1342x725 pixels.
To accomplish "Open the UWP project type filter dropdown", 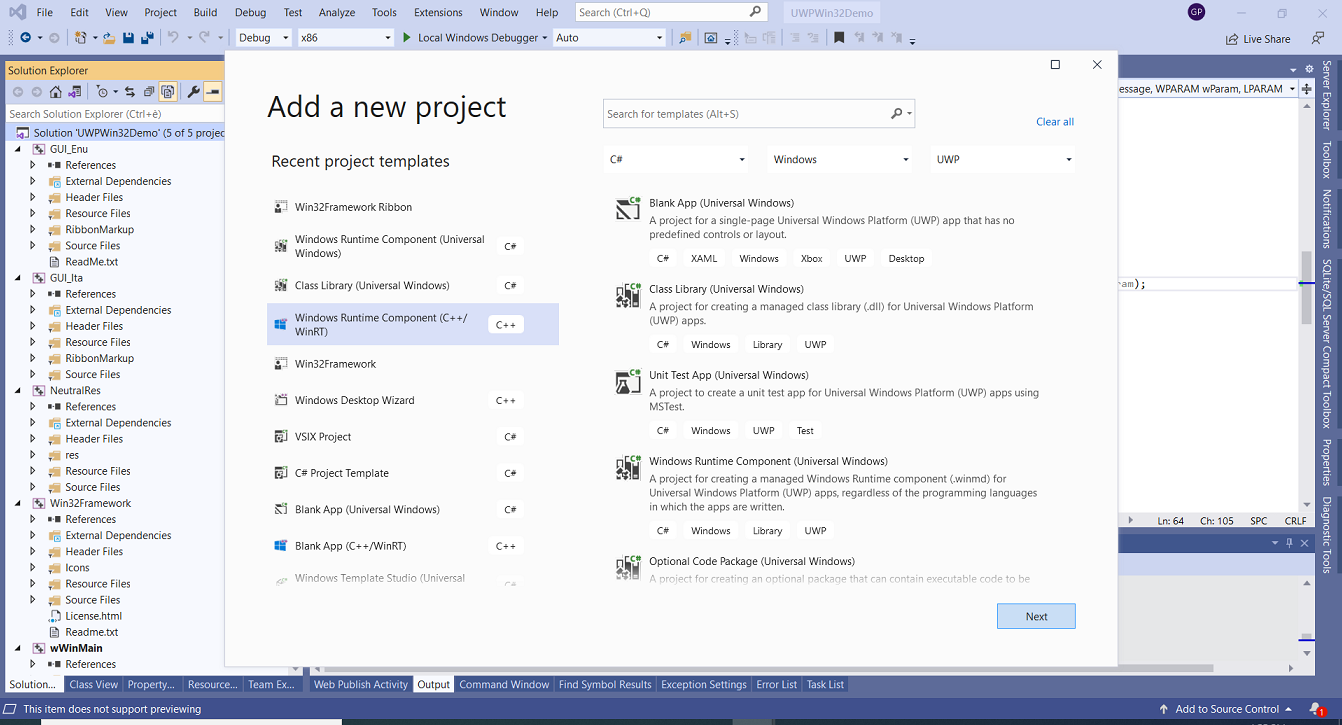I will point(1003,159).
